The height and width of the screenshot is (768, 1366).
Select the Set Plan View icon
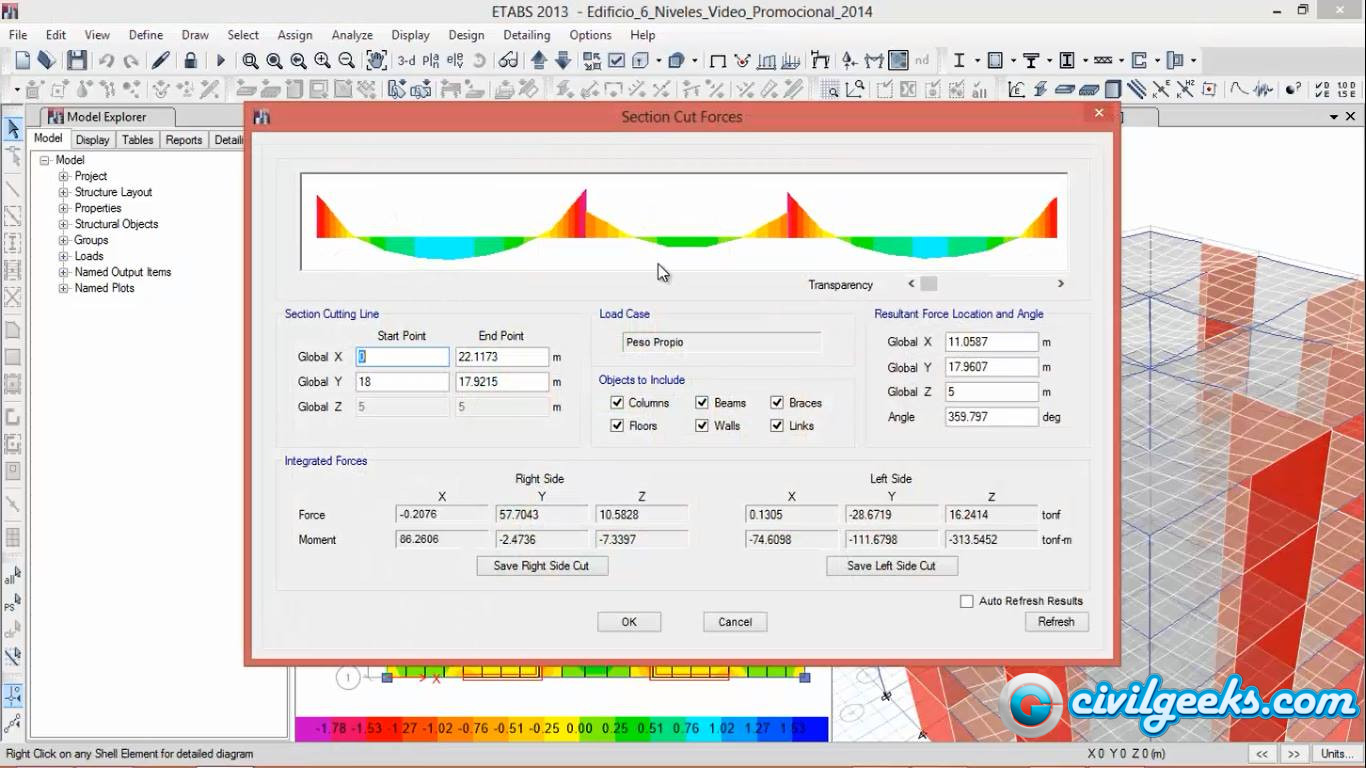coord(430,61)
